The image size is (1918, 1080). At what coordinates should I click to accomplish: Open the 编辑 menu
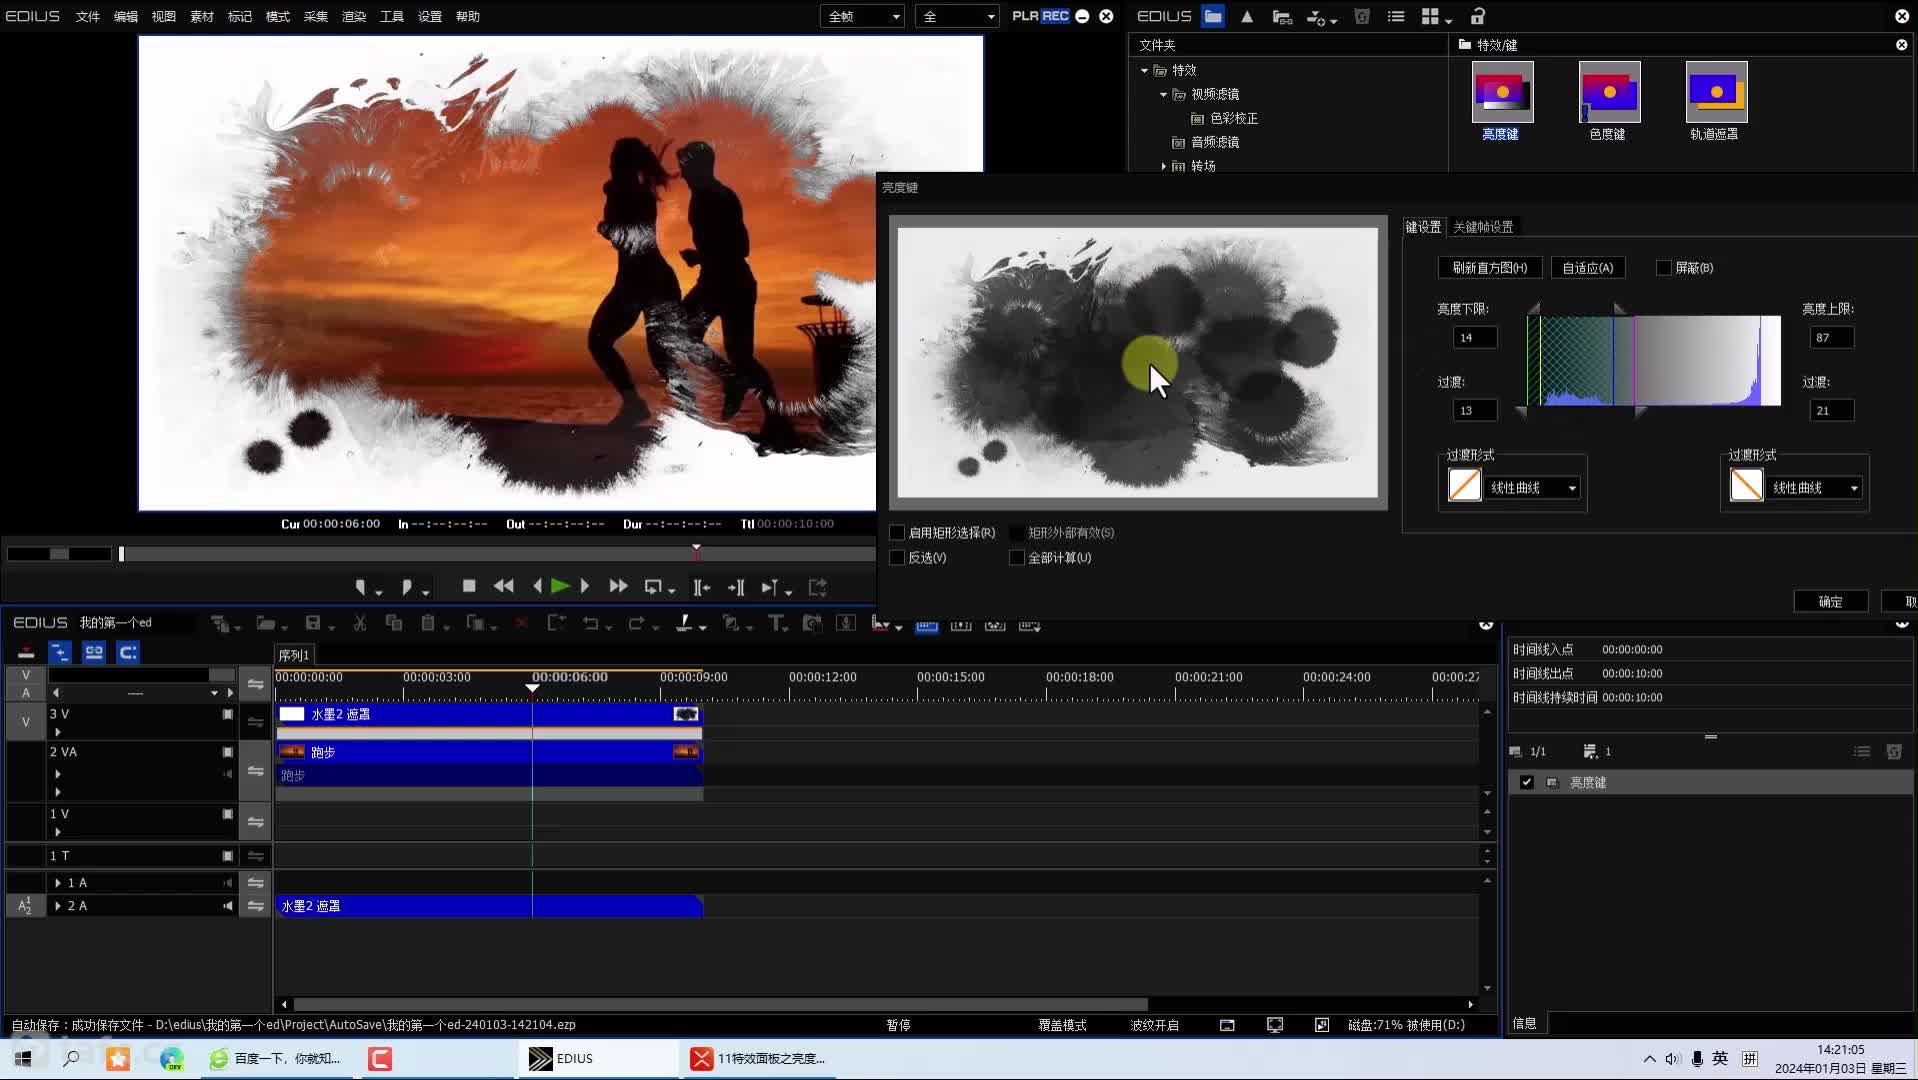tap(126, 16)
